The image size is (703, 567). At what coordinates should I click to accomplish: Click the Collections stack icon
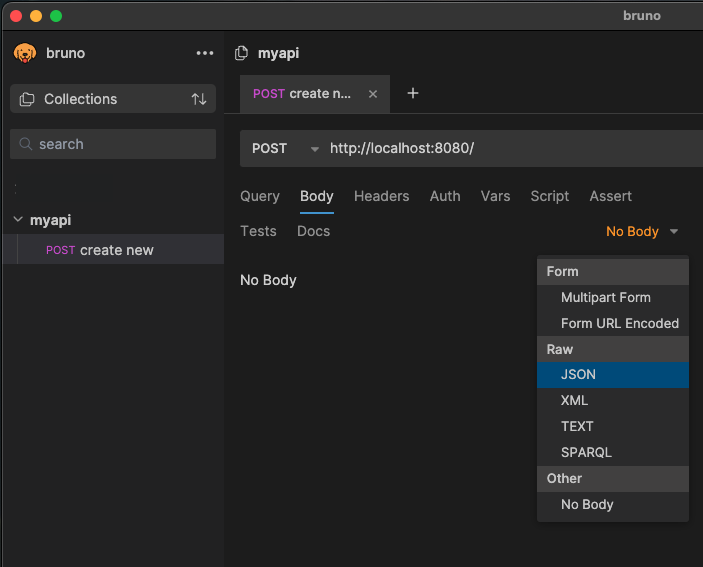[x=27, y=99]
